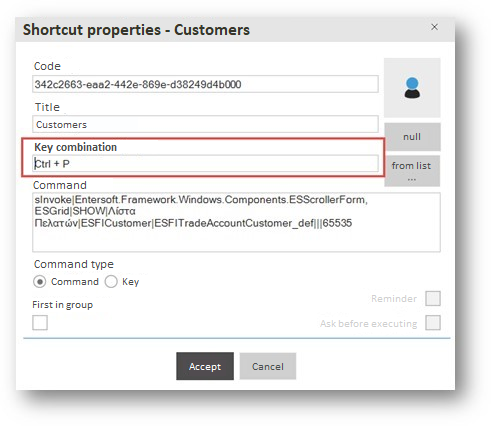Image resolution: width=491 pixels, height=426 pixels.
Task: Toggle the Reminder checkbox
Action: pos(433,298)
